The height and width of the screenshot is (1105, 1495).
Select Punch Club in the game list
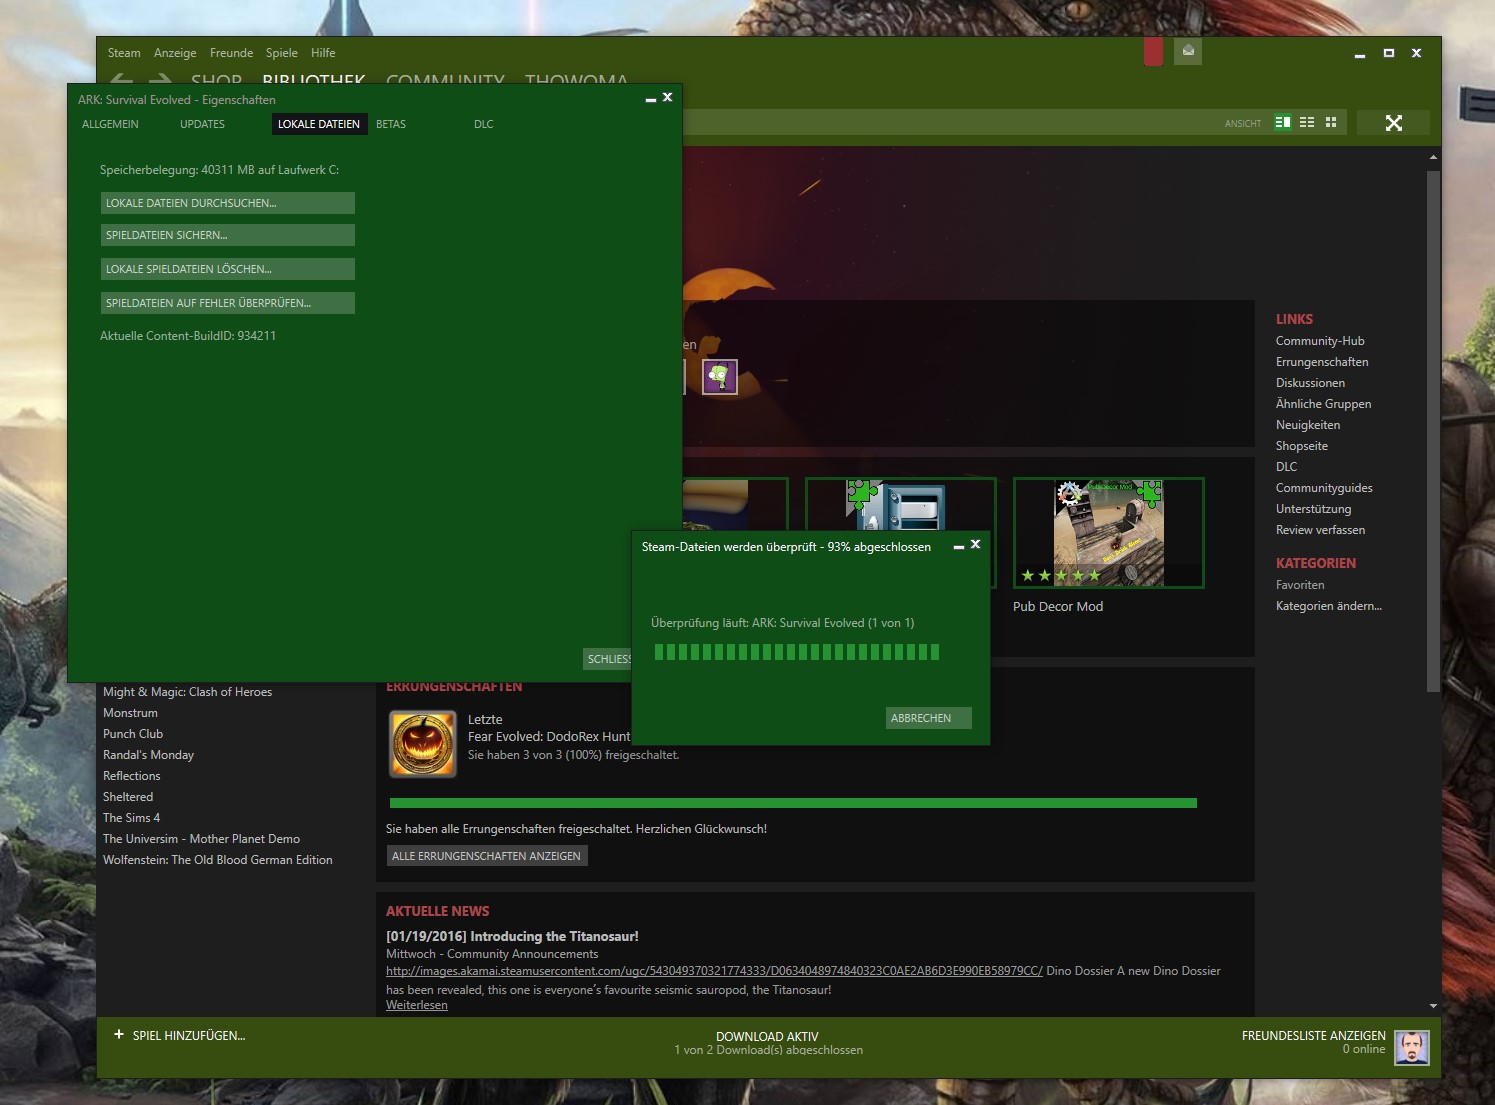click(133, 734)
